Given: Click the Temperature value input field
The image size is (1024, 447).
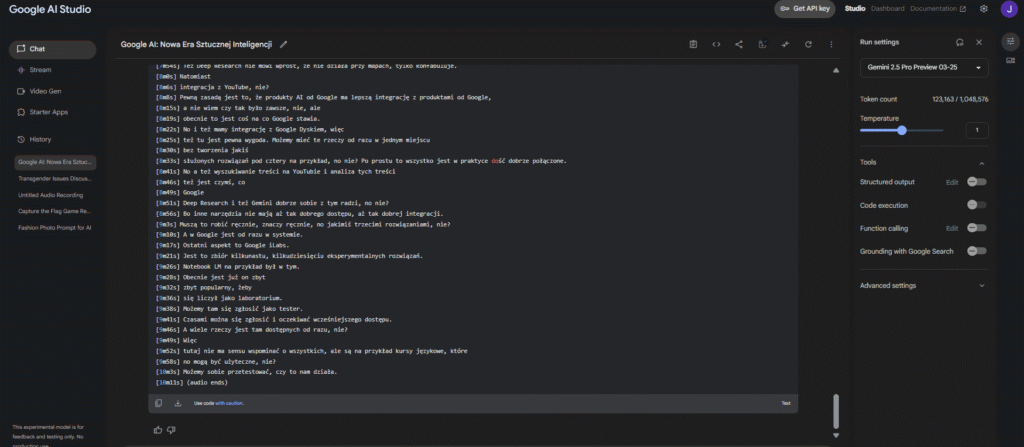Looking at the screenshot, I should 977,130.
